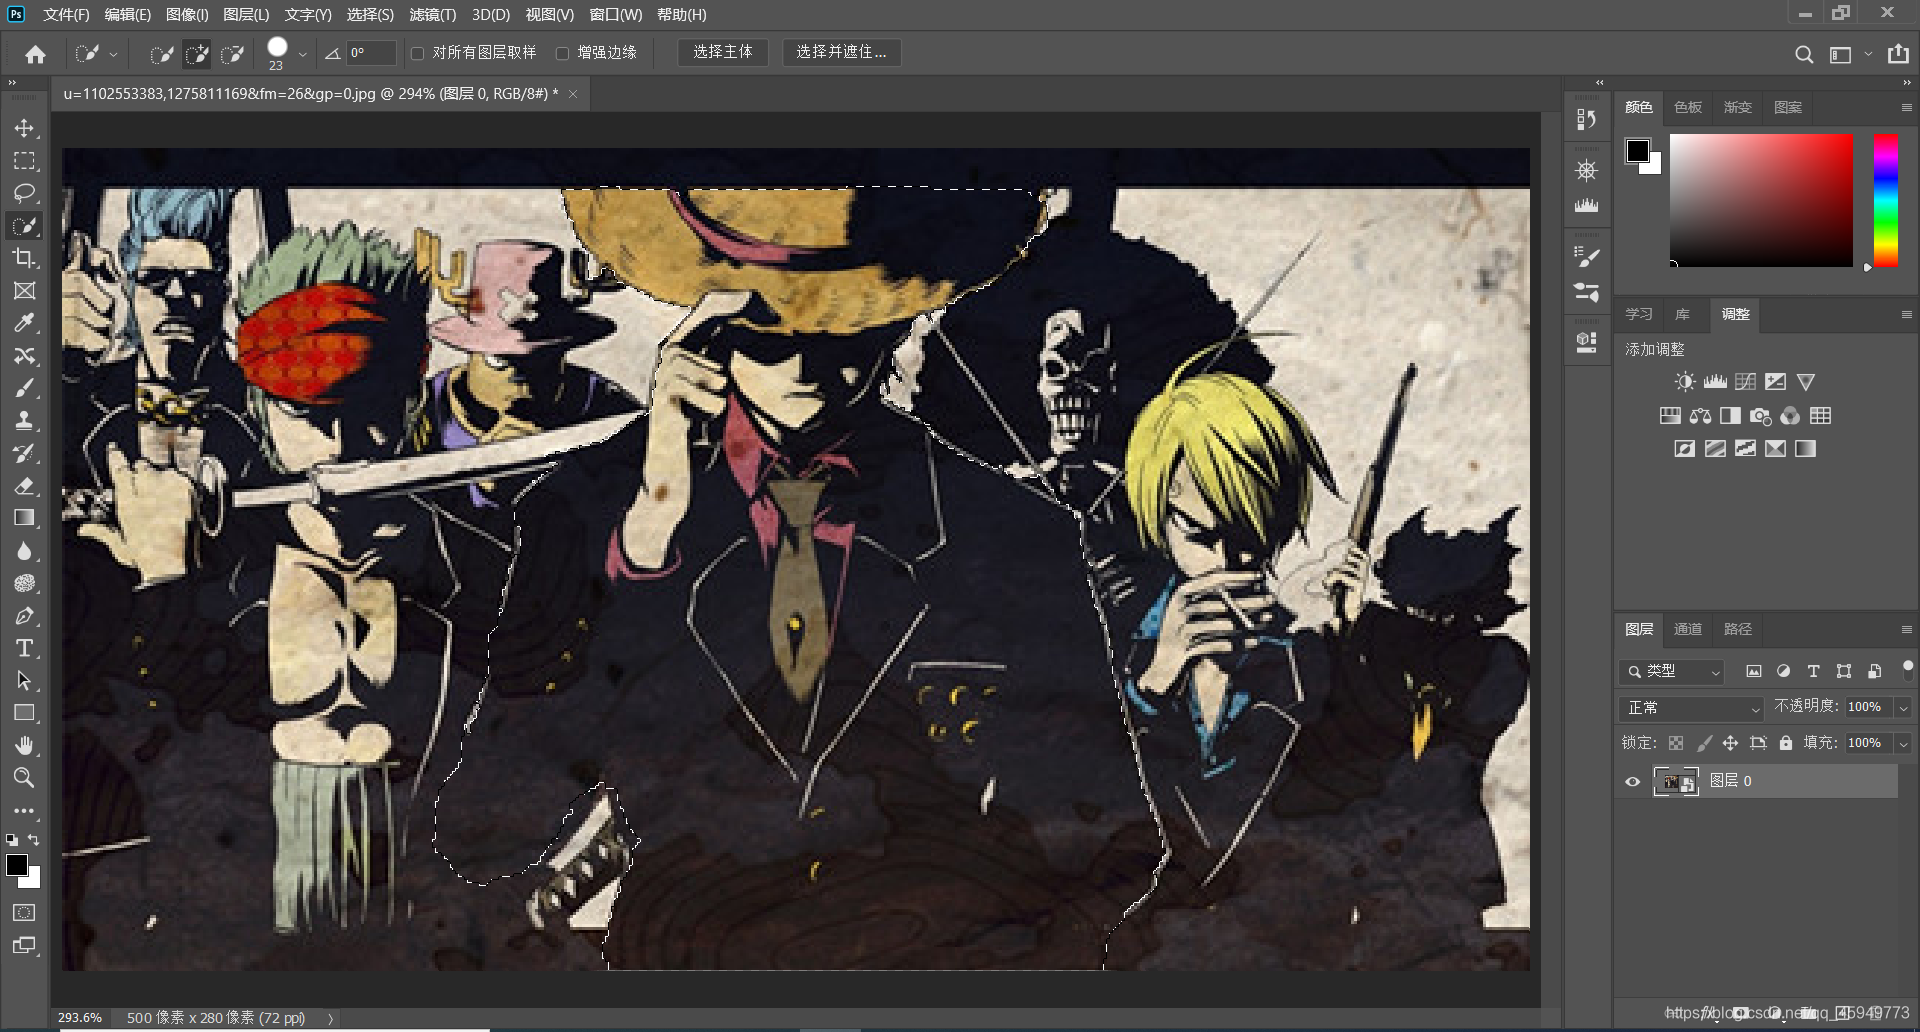Toggle lock all padlock icon
The height and width of the screenshot is (1032, 1920).
pos(1786,743)
